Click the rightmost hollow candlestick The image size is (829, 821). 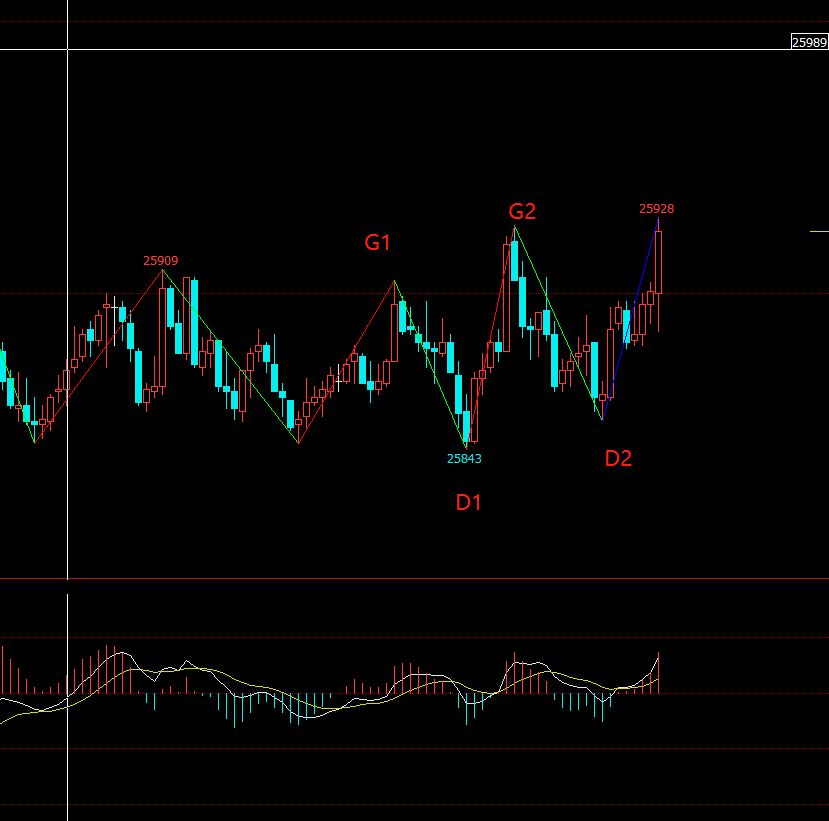(658, 262)
